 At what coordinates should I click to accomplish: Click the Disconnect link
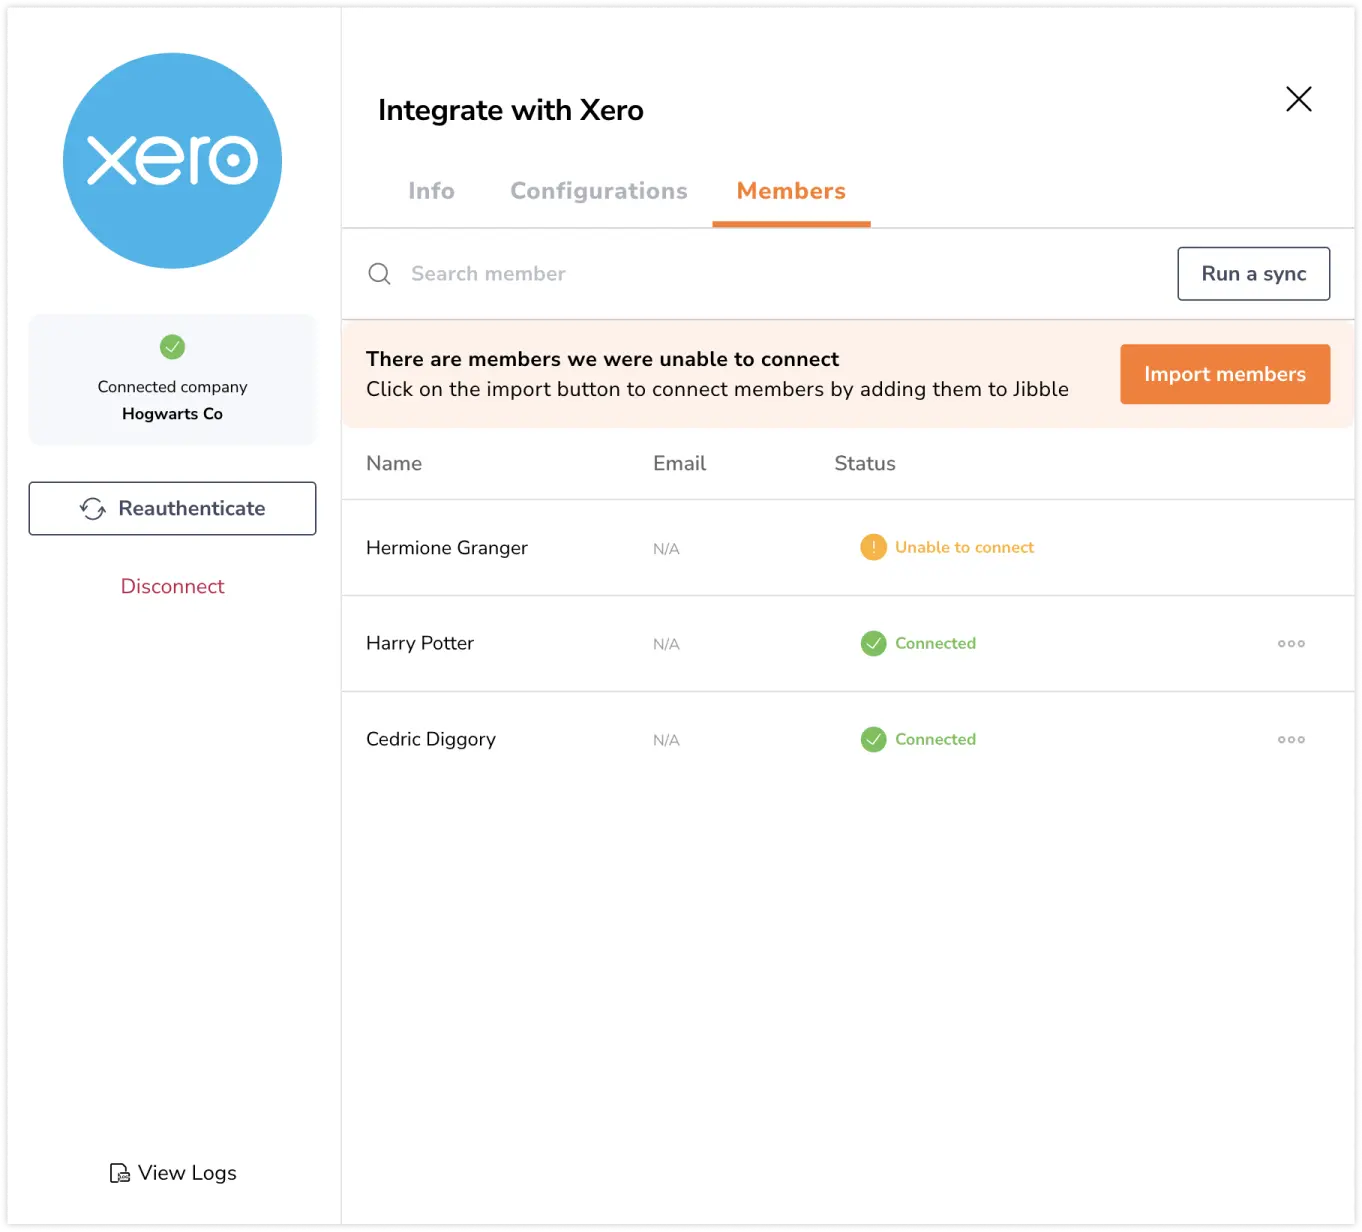point(172,587)
